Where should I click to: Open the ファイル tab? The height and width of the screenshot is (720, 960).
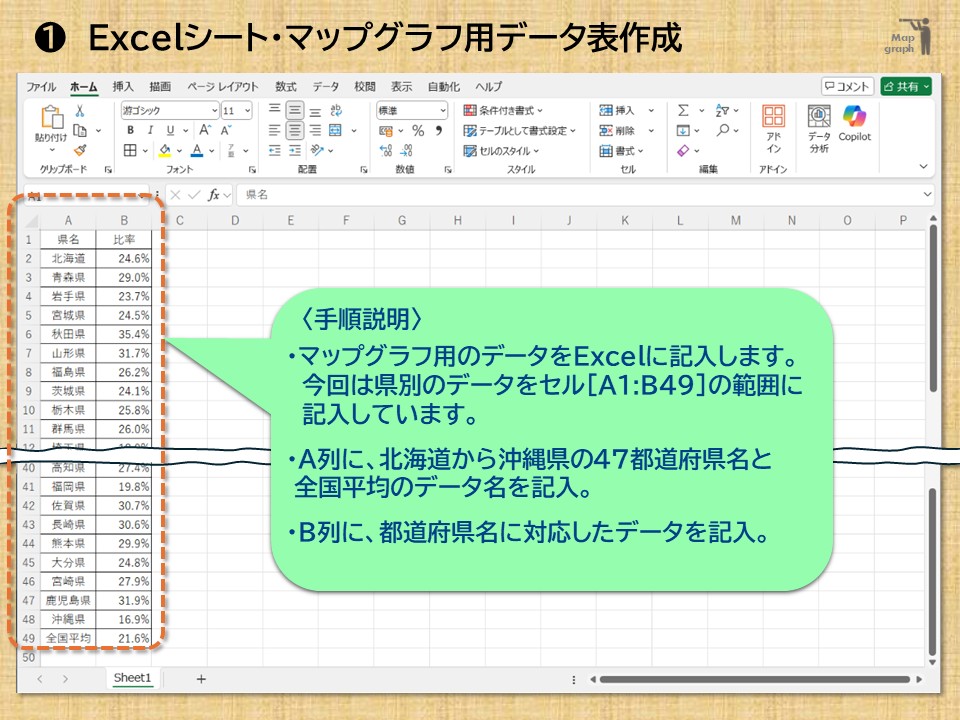pos(41,87)
